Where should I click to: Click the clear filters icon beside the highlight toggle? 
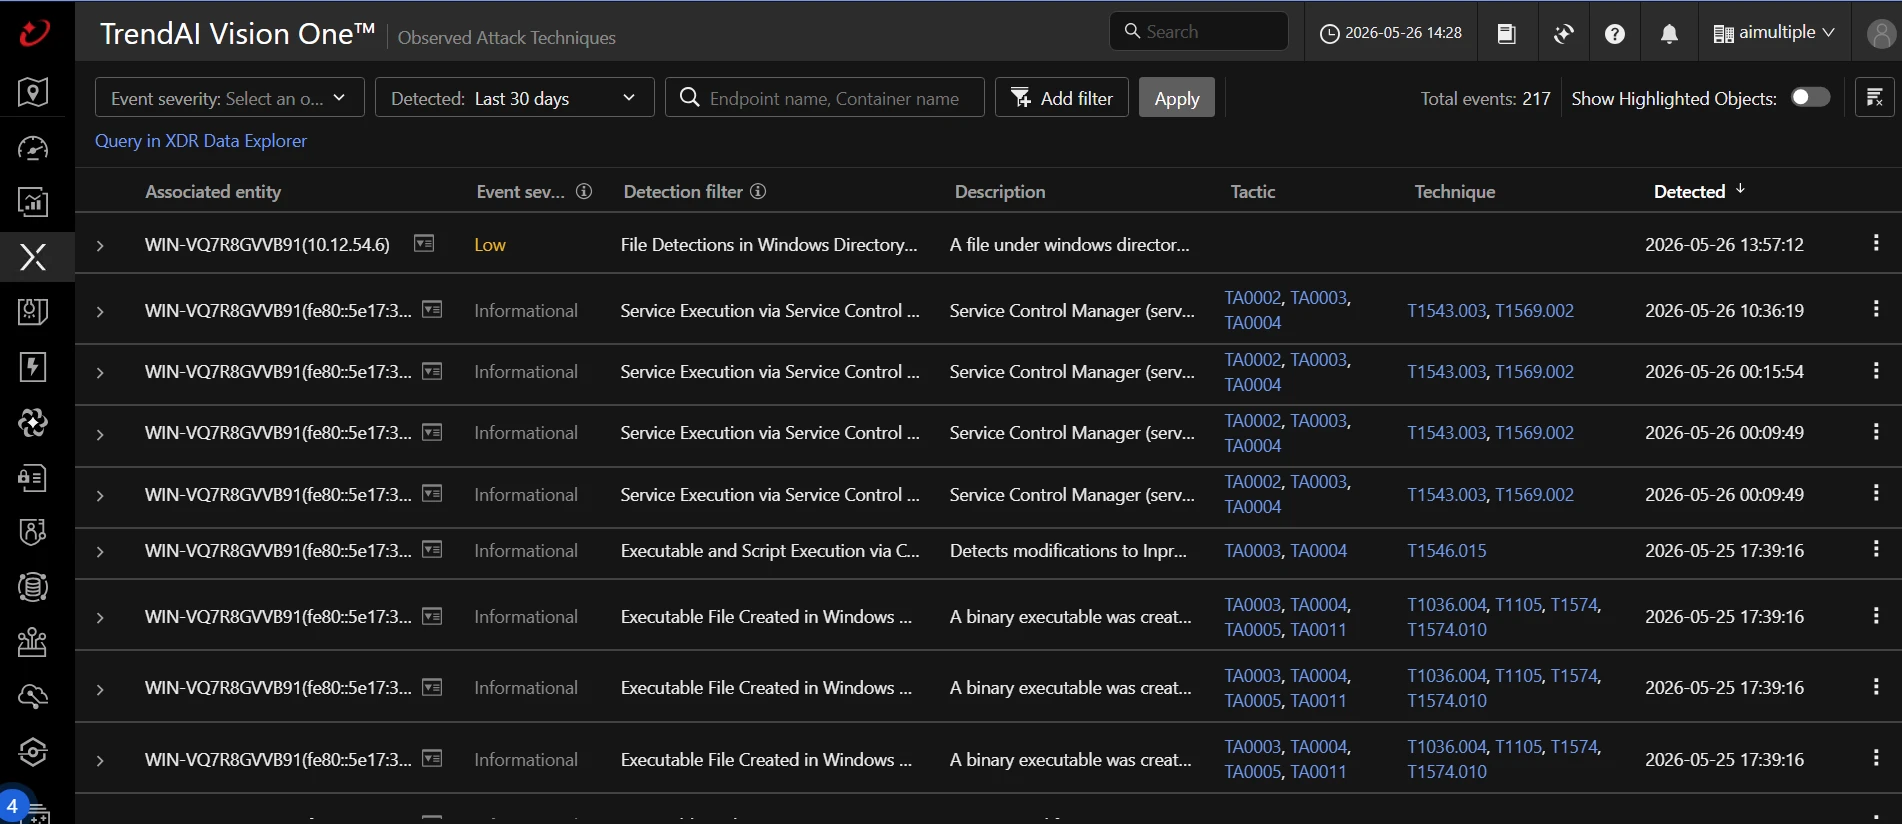(x=1874, y=98)
